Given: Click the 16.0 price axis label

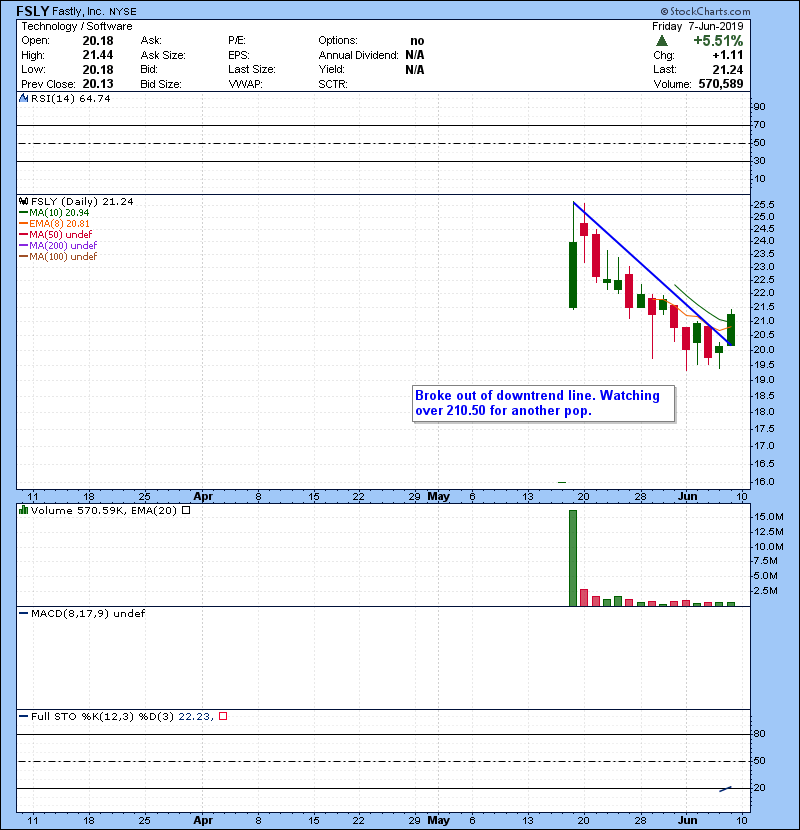Looking at the screenshot, I should pyautogui.click(x=763, y=482).
